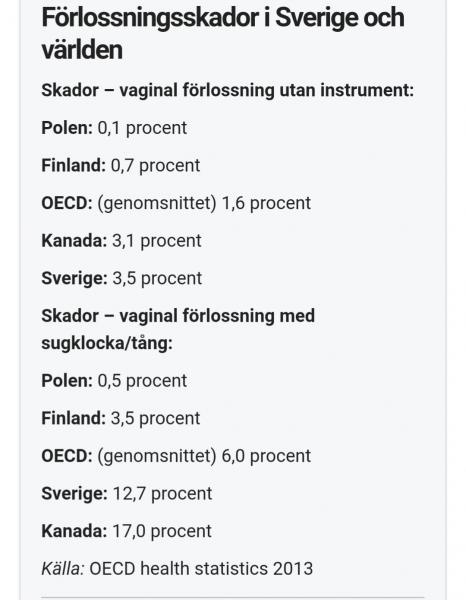Click Kanada 3,1 procent entry
This screenshot has width=466, height=600.
click(x=121, y=241)
